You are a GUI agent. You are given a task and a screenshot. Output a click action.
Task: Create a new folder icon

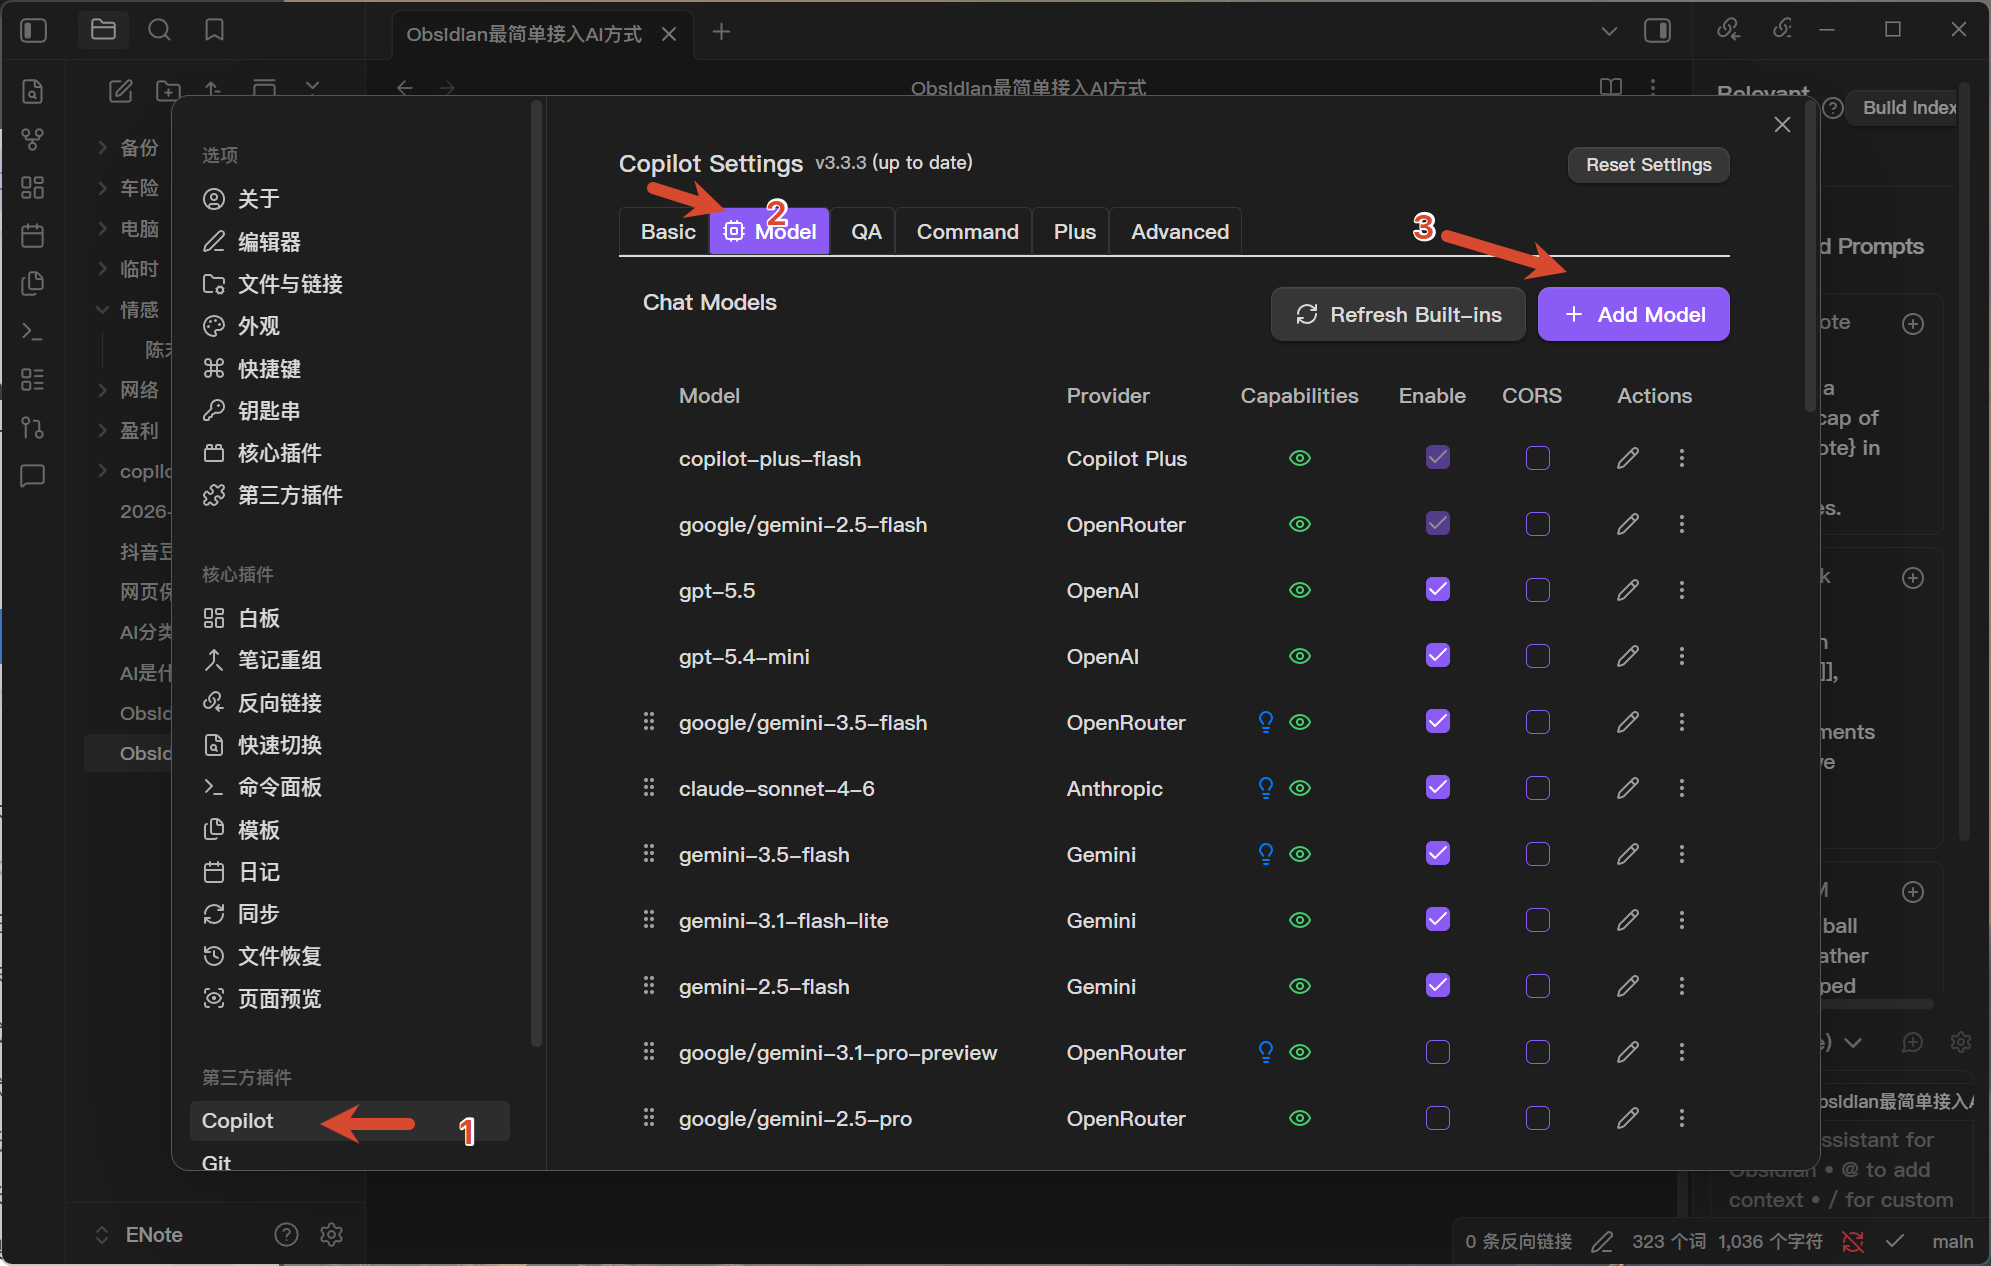(168, 91)
